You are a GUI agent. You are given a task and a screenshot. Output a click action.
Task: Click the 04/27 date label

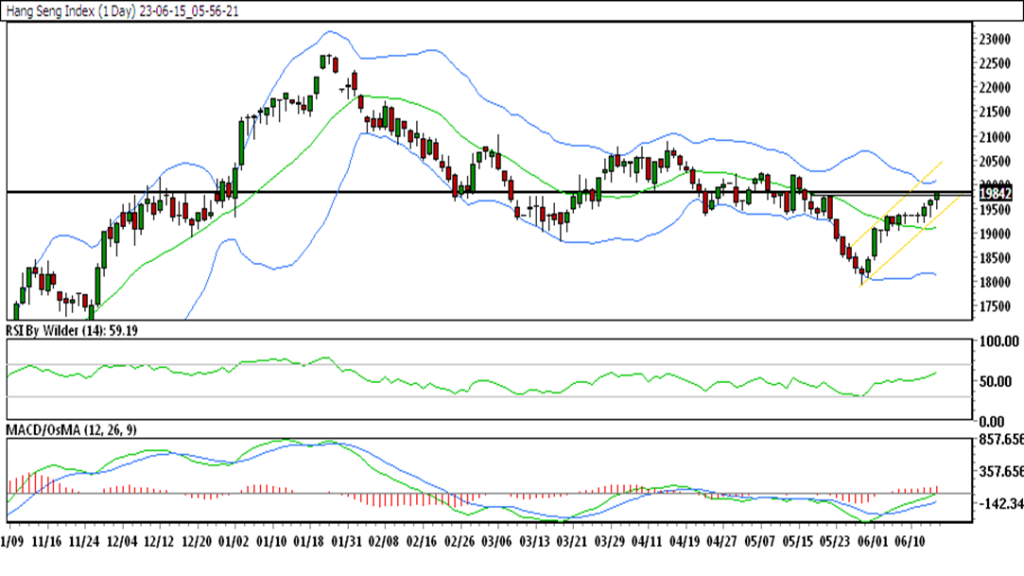722,542
